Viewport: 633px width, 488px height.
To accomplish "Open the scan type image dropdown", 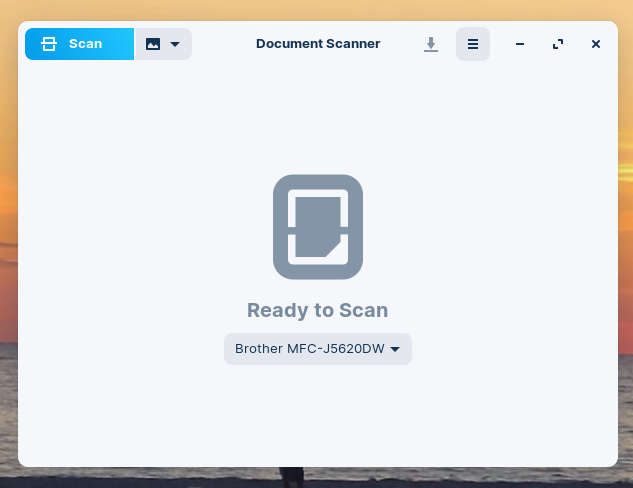I will [x=163, y=44].
